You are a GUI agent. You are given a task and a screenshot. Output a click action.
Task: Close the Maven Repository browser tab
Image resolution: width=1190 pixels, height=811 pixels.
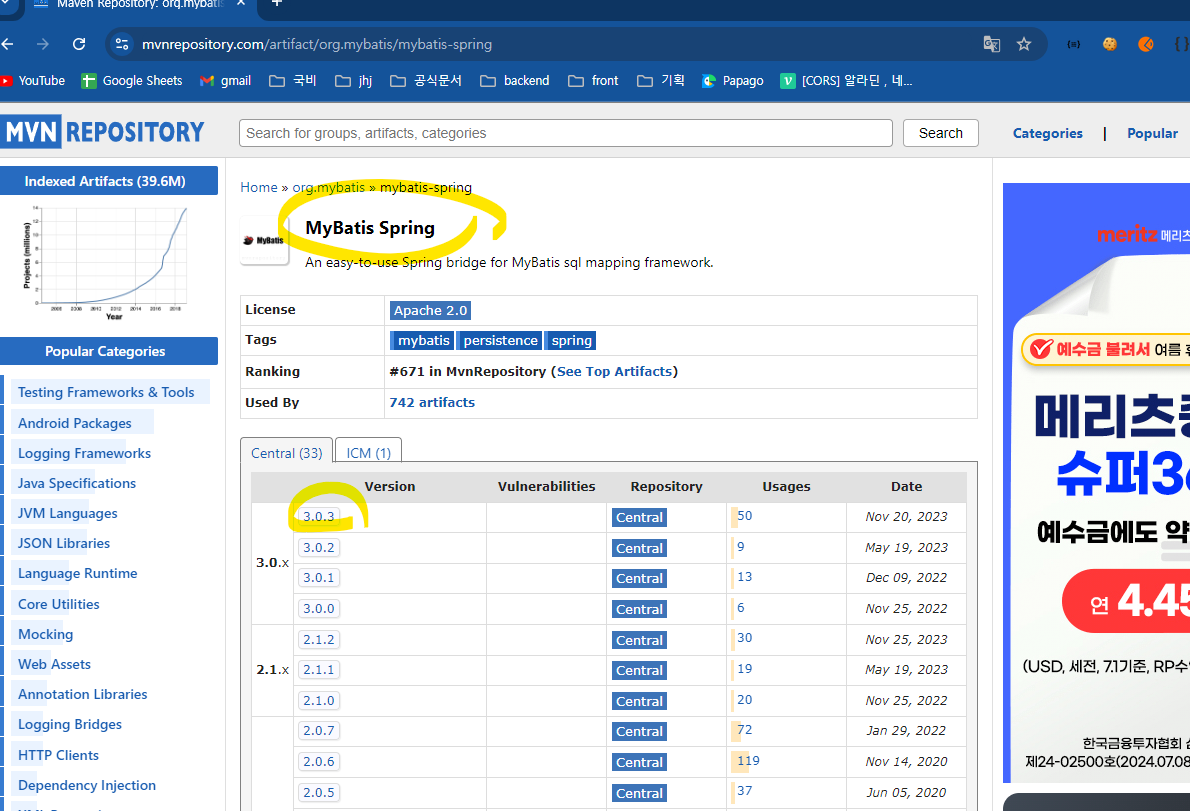pos(241,3)
